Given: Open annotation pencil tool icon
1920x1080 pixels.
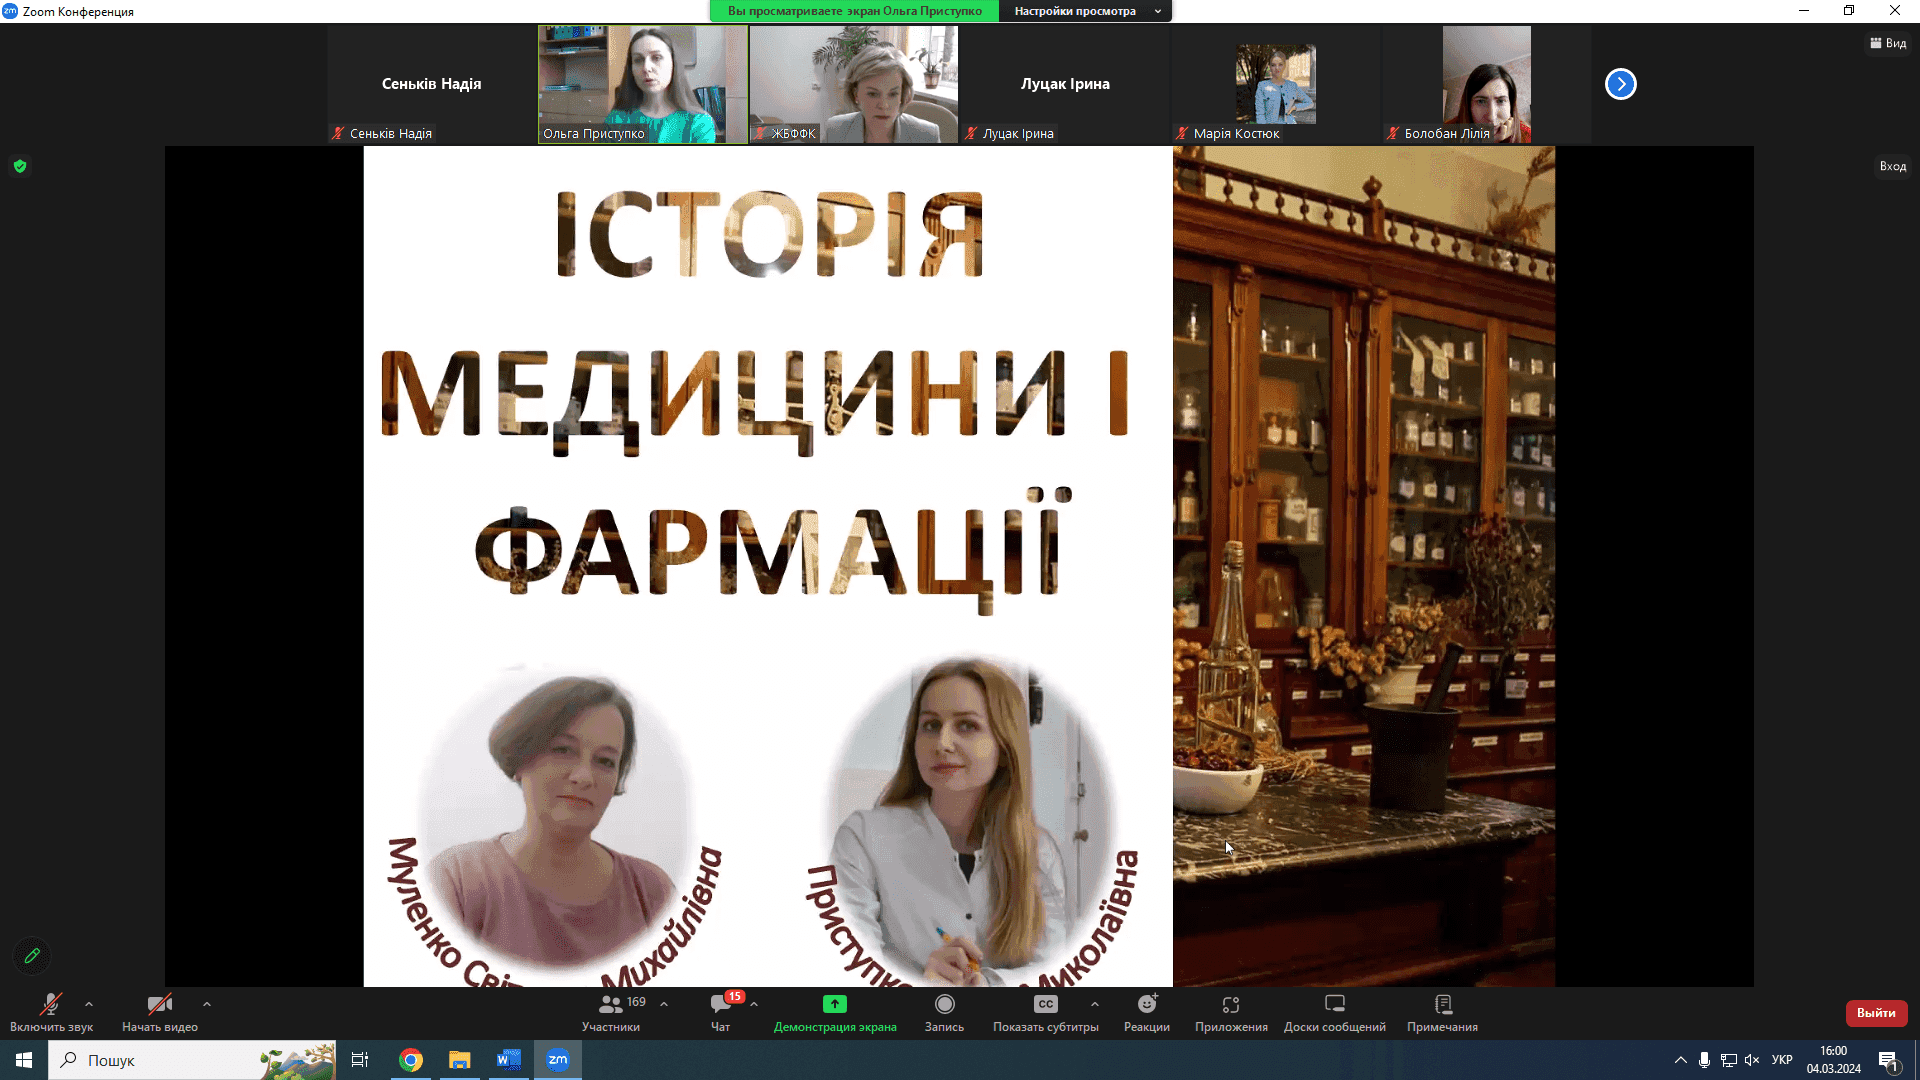Looking at the screenshot, I should [x=32, y=955].
